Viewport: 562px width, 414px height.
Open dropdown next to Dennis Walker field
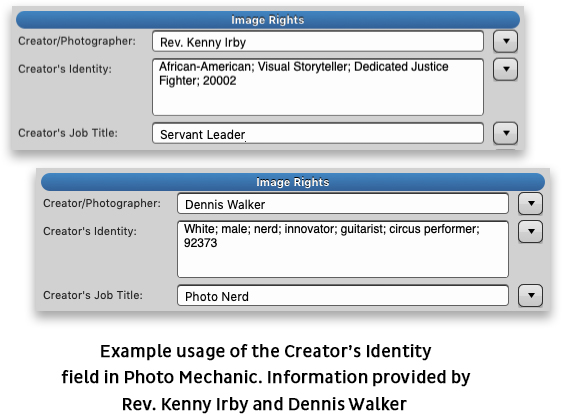(530, 203)
